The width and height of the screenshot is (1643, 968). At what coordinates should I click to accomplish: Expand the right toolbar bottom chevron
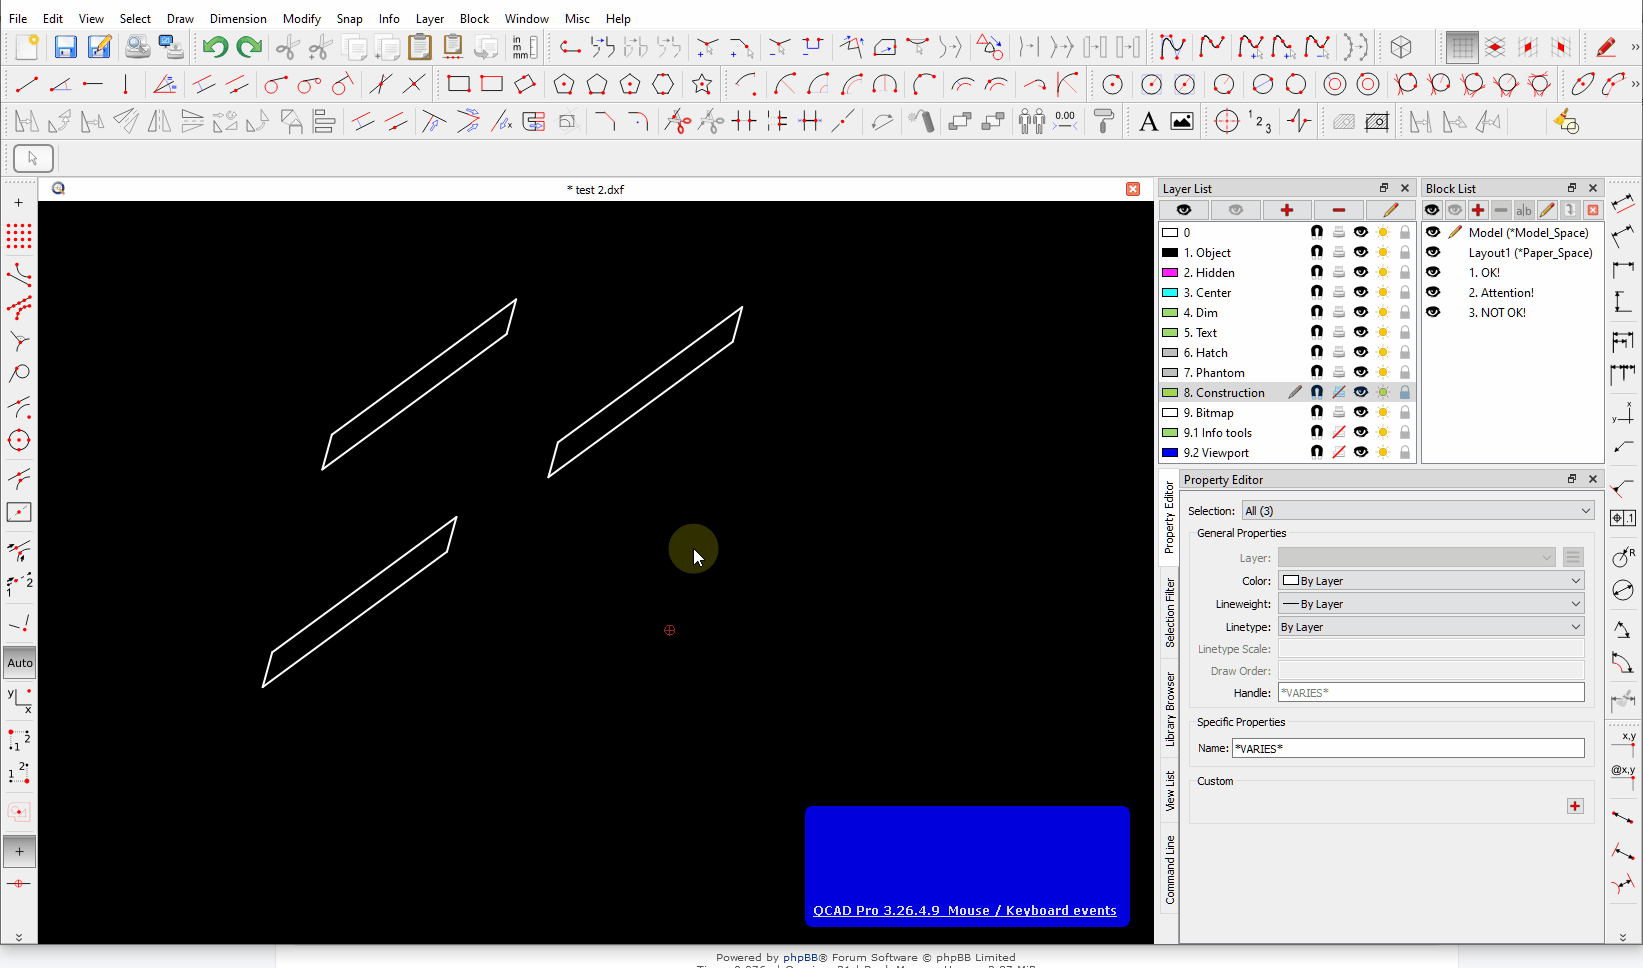[1623, 937]
